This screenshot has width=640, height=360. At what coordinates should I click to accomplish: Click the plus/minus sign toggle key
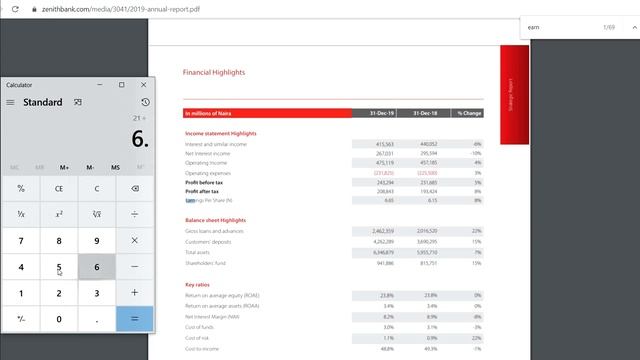coord(21,319)
